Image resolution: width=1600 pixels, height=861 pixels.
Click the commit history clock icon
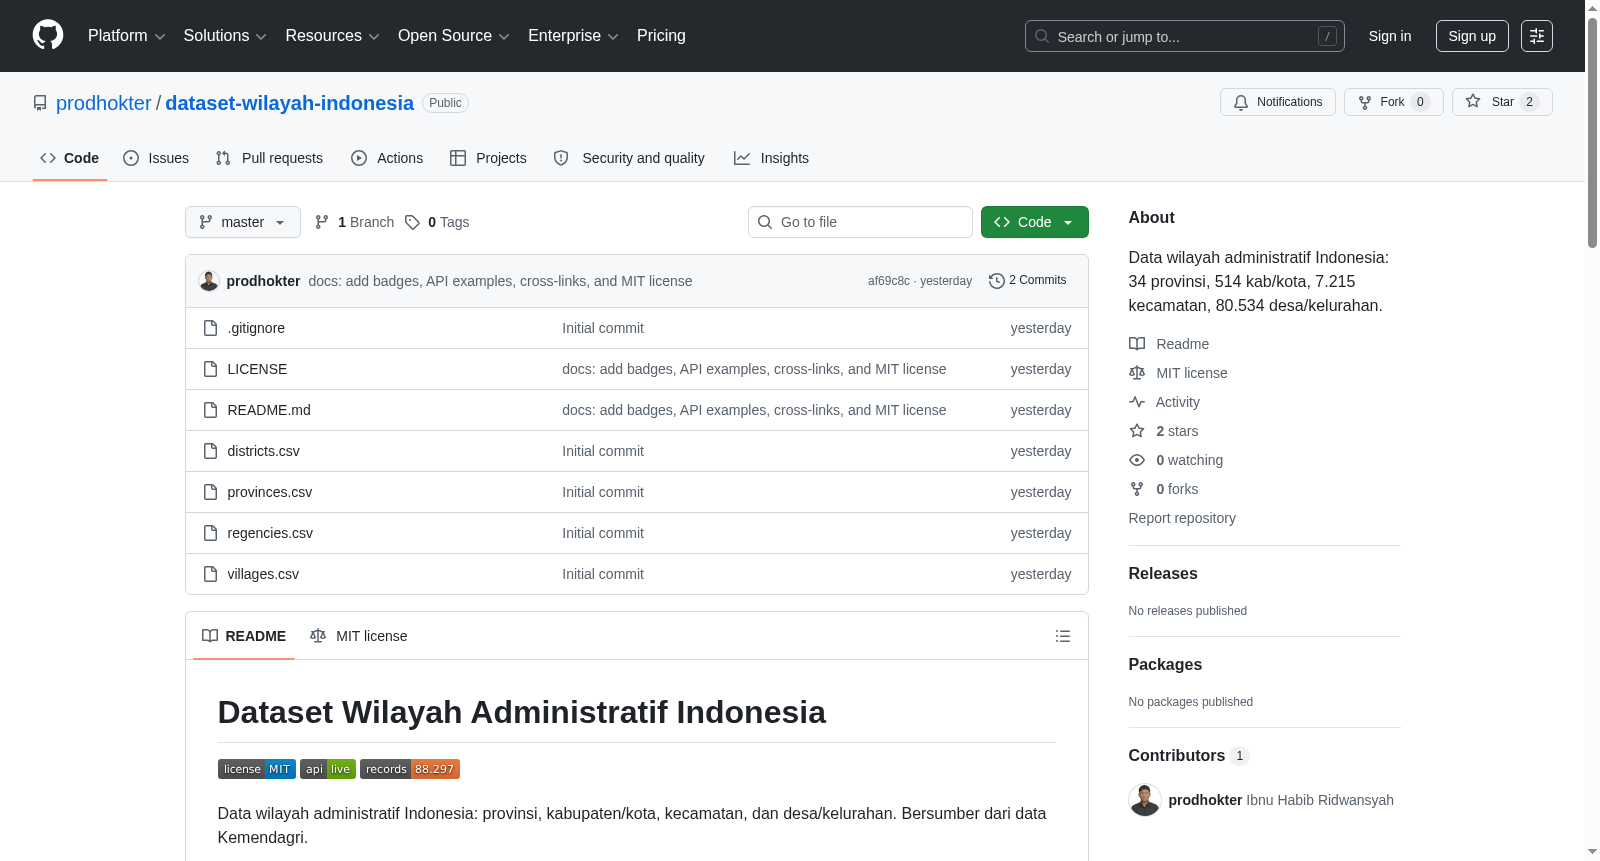point(996,281)
